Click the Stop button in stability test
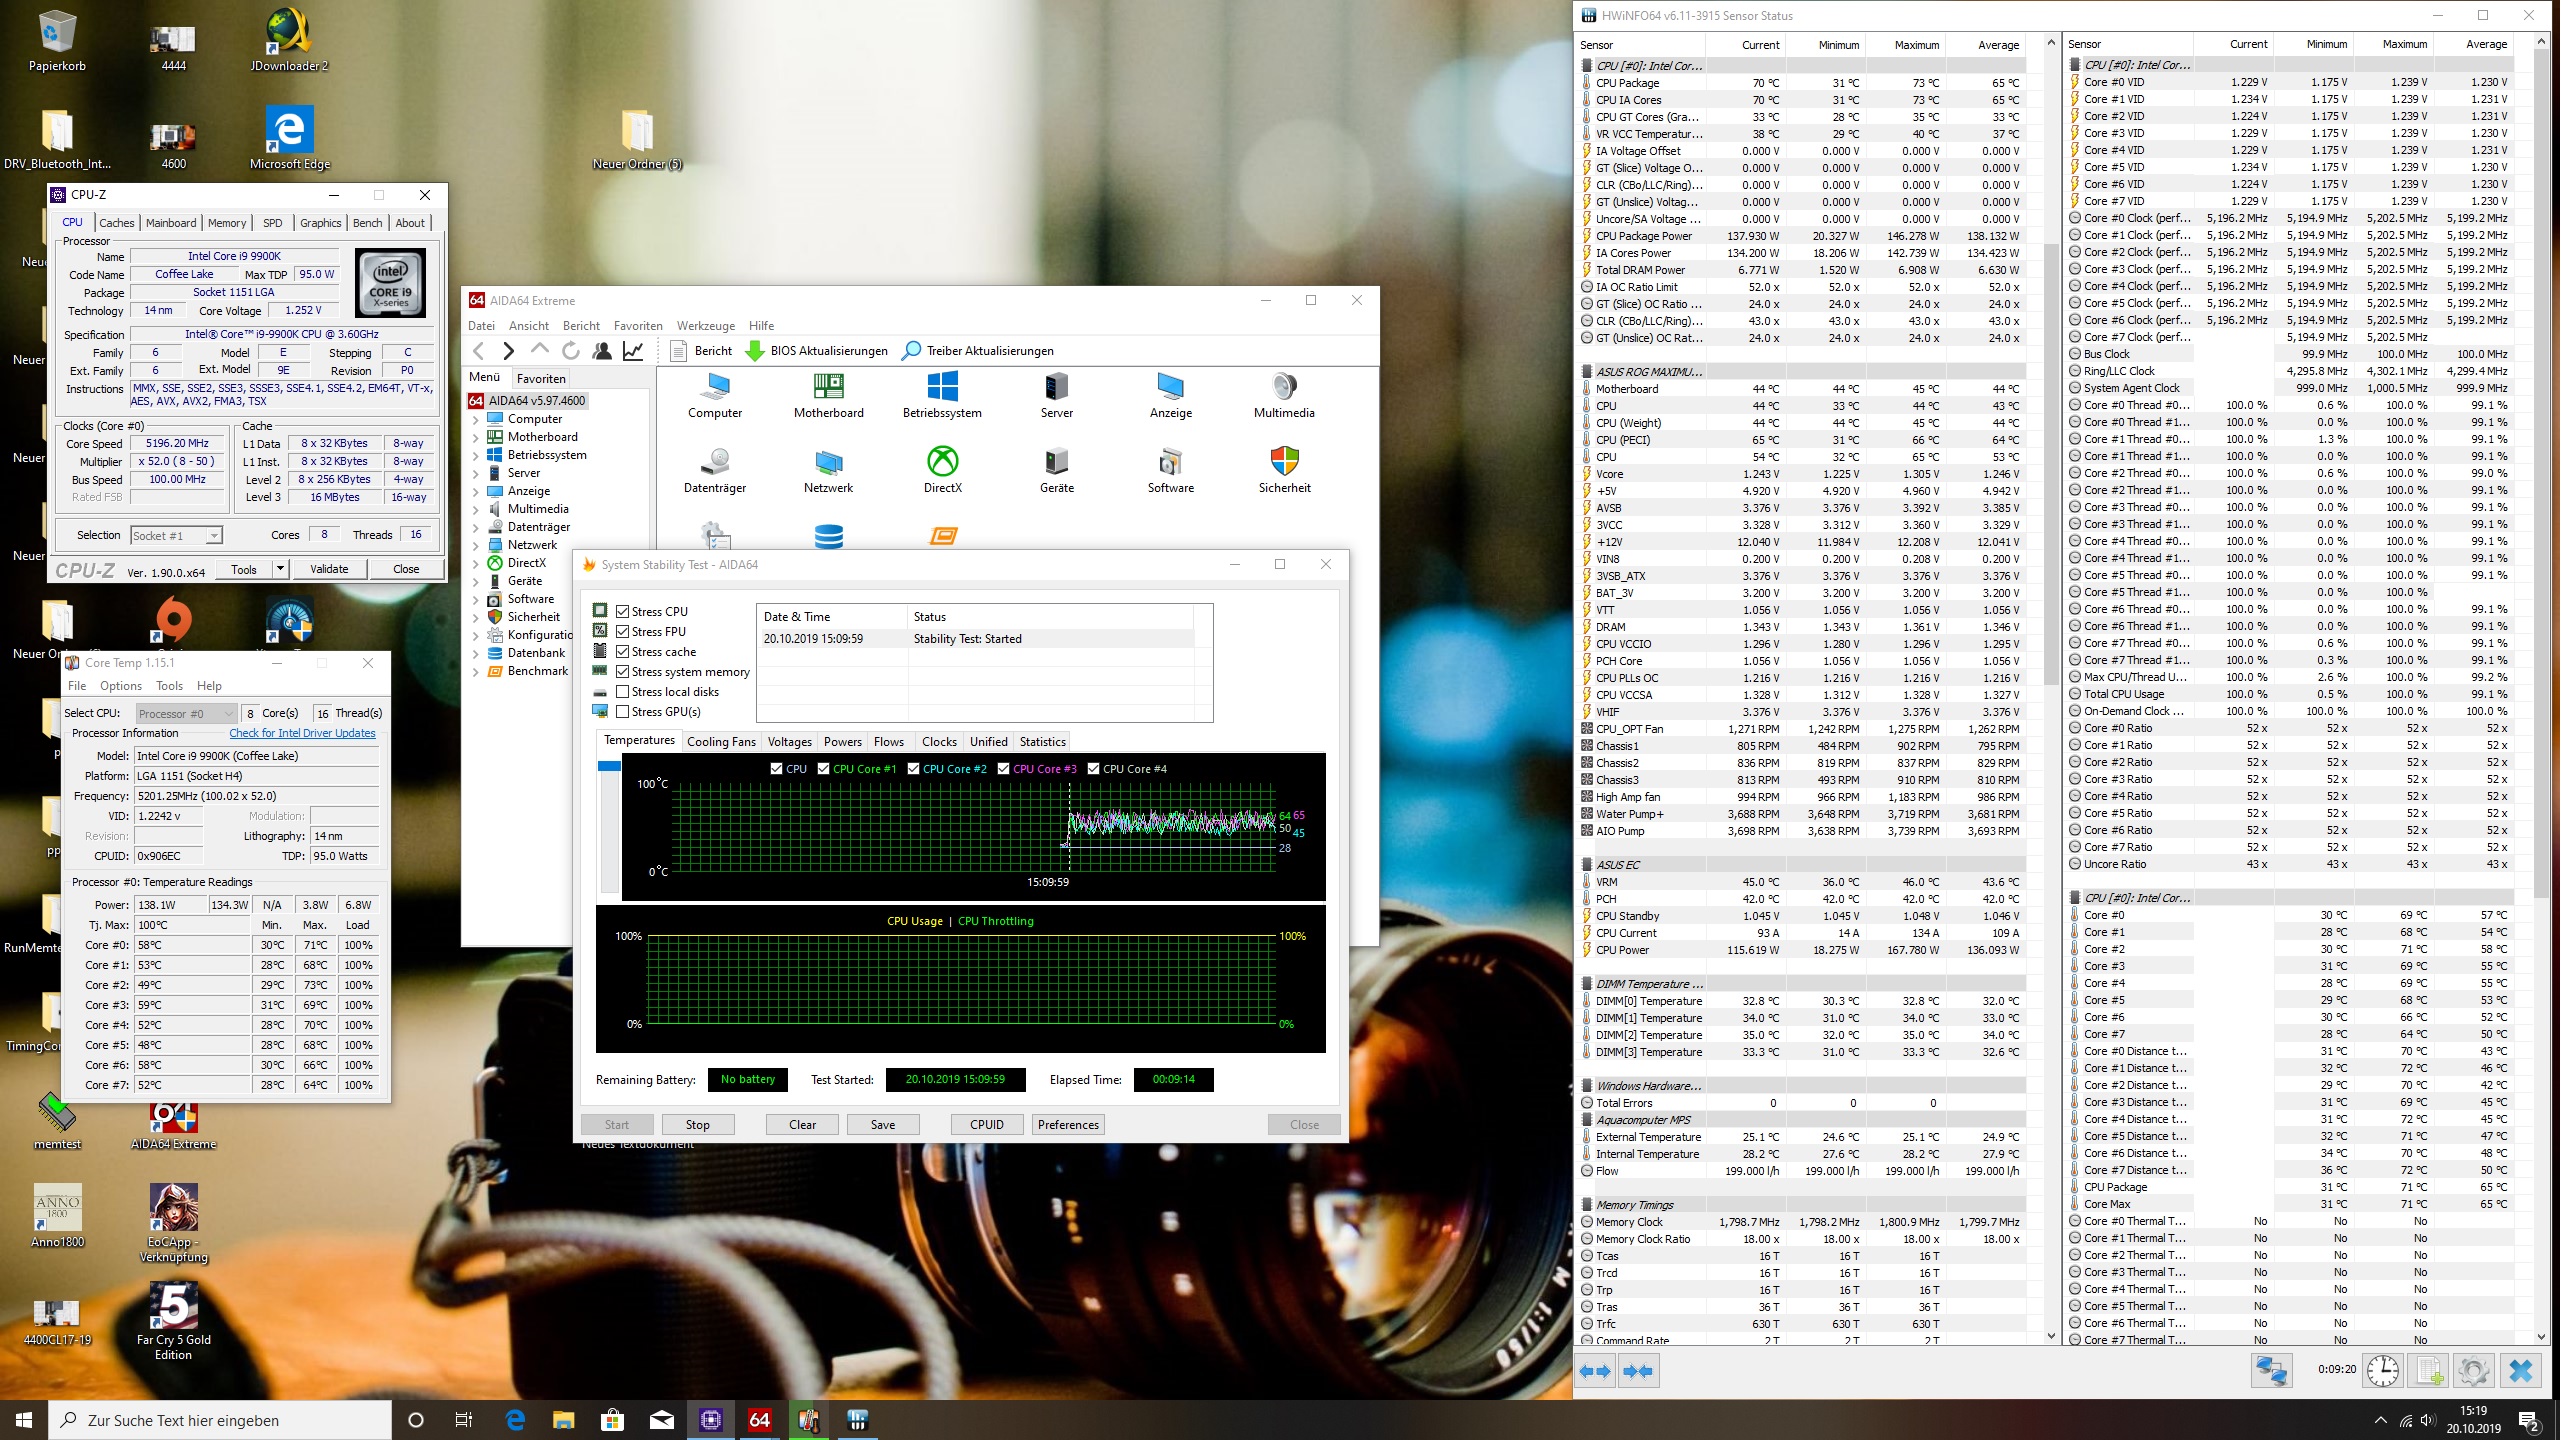This screenshot has height=1440, width=2564. 697,1124
